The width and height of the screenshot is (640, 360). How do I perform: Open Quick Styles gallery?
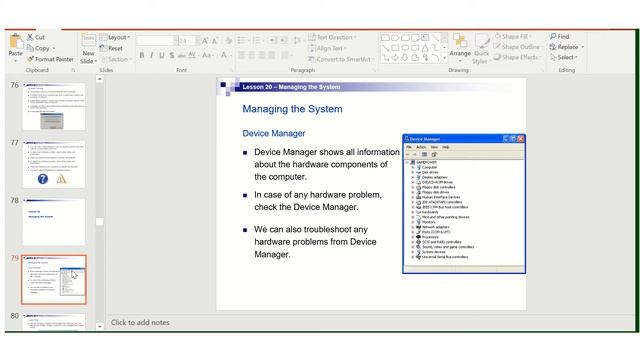tap(481, 49)
